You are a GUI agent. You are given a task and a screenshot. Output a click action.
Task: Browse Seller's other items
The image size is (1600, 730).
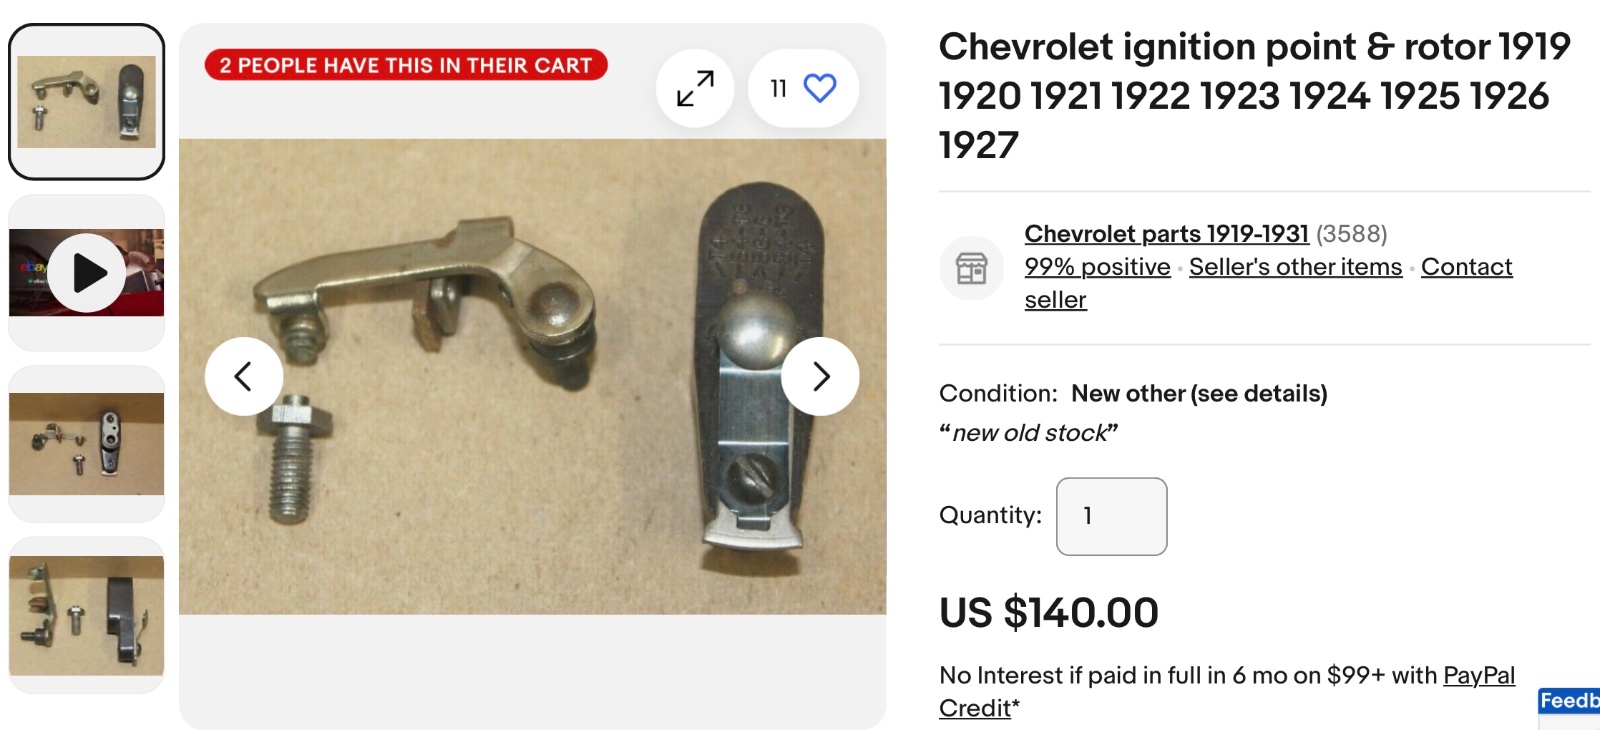point(1295,267)
